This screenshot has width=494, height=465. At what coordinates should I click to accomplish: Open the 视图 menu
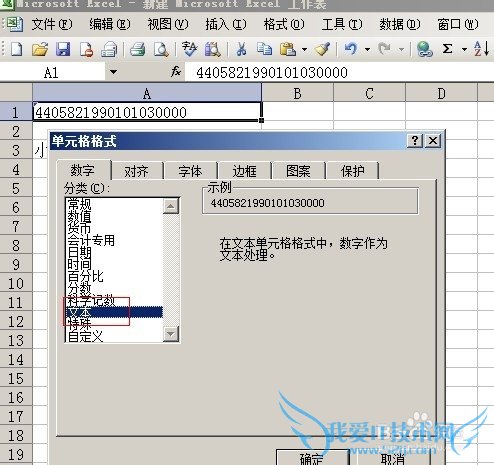point(168,24)
